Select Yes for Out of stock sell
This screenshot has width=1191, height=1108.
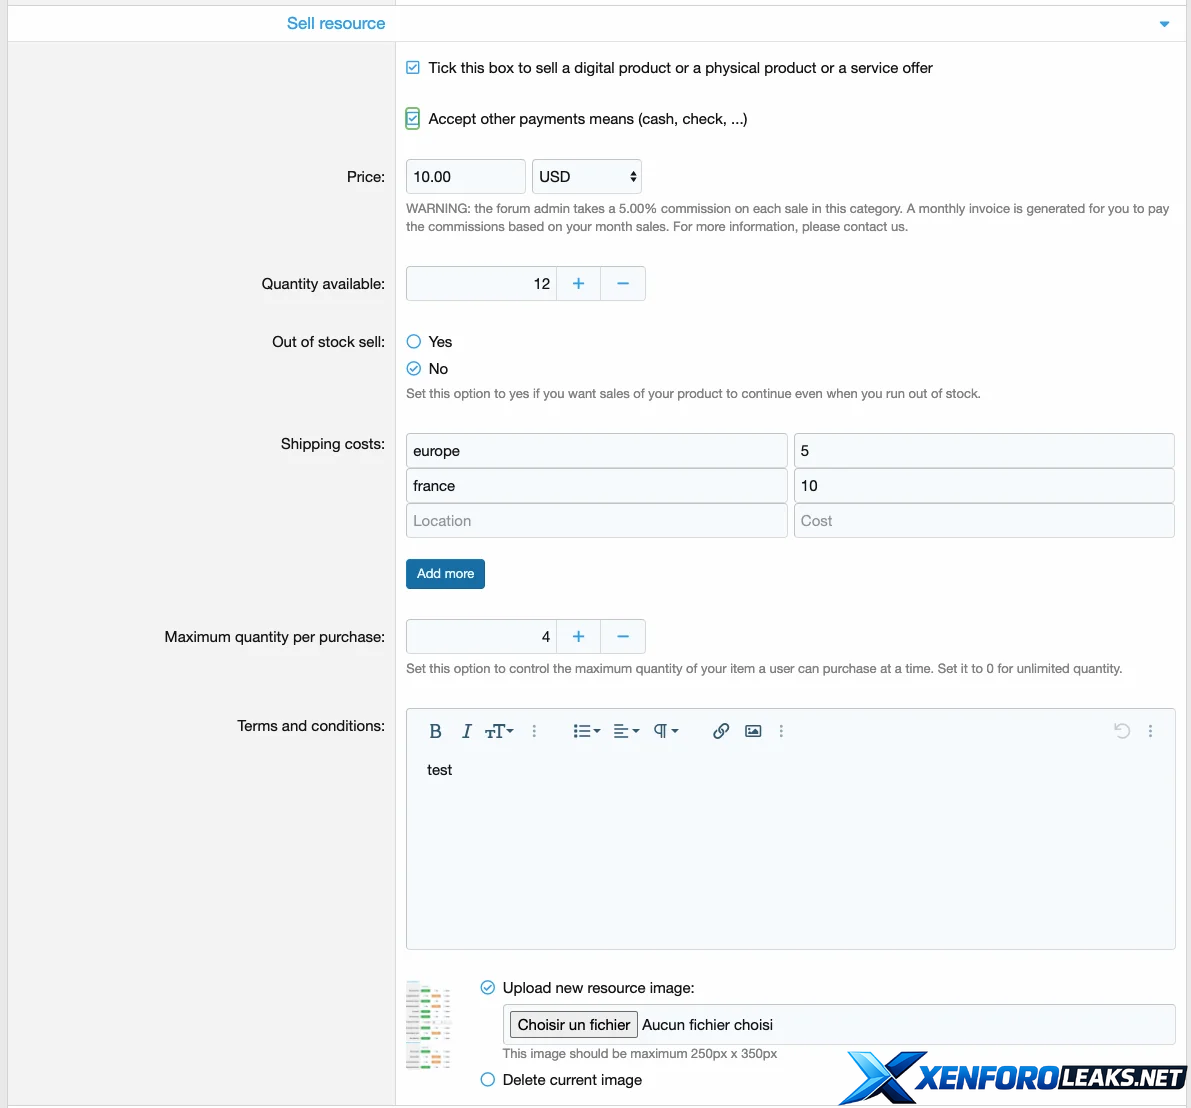[x=414, y=342]
